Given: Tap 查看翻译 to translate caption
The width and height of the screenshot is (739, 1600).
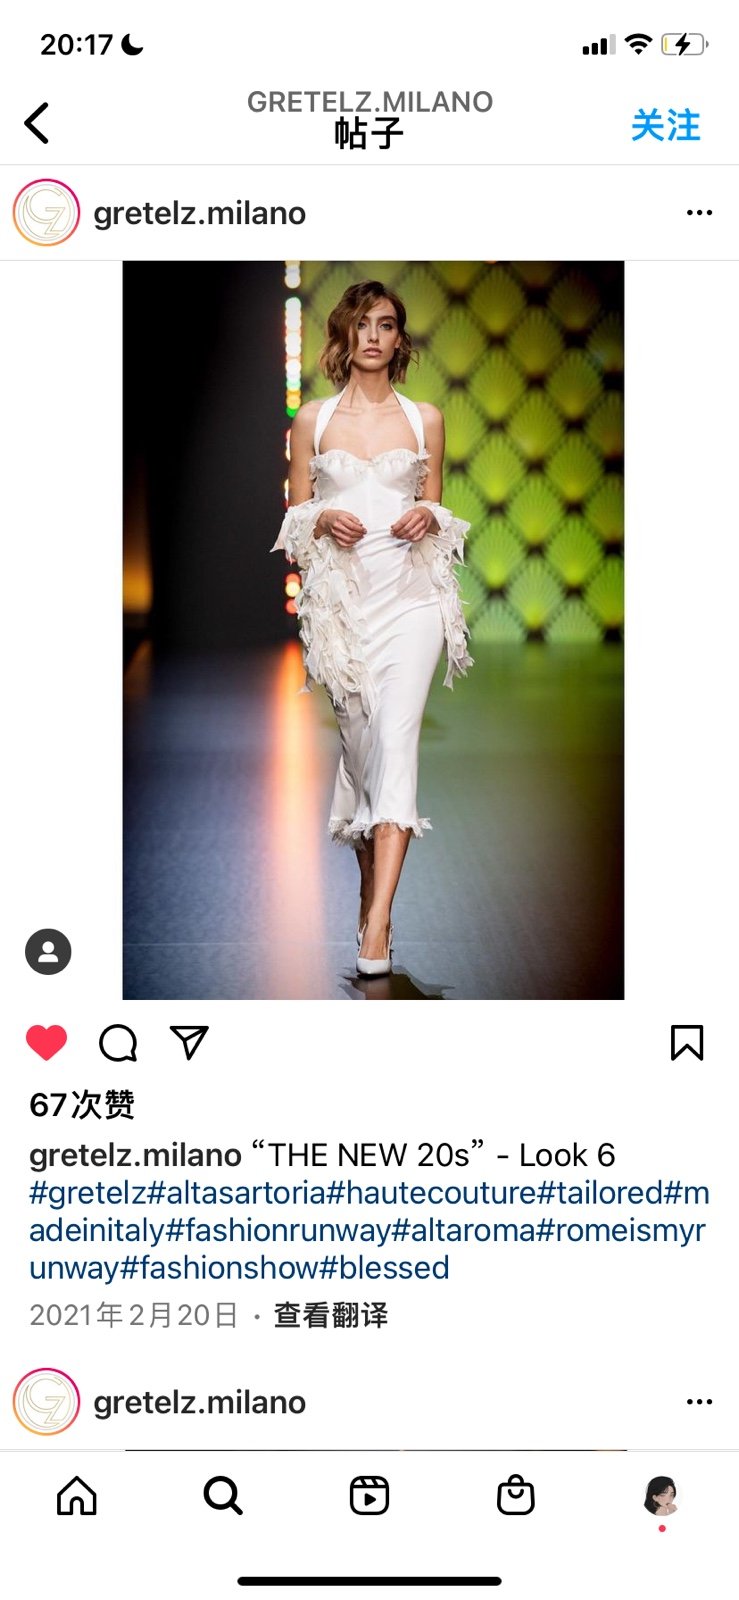Looking at the screenshot, I should click(x=331, y=1315).
